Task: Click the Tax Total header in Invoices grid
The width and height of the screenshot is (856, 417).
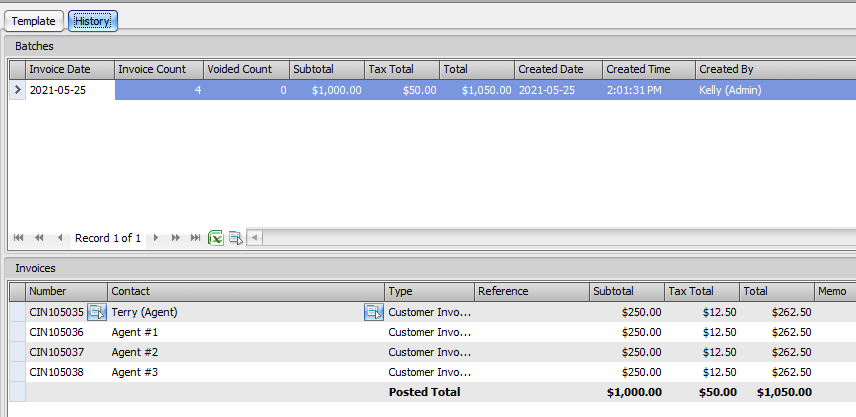Action: tap(702, 291)
